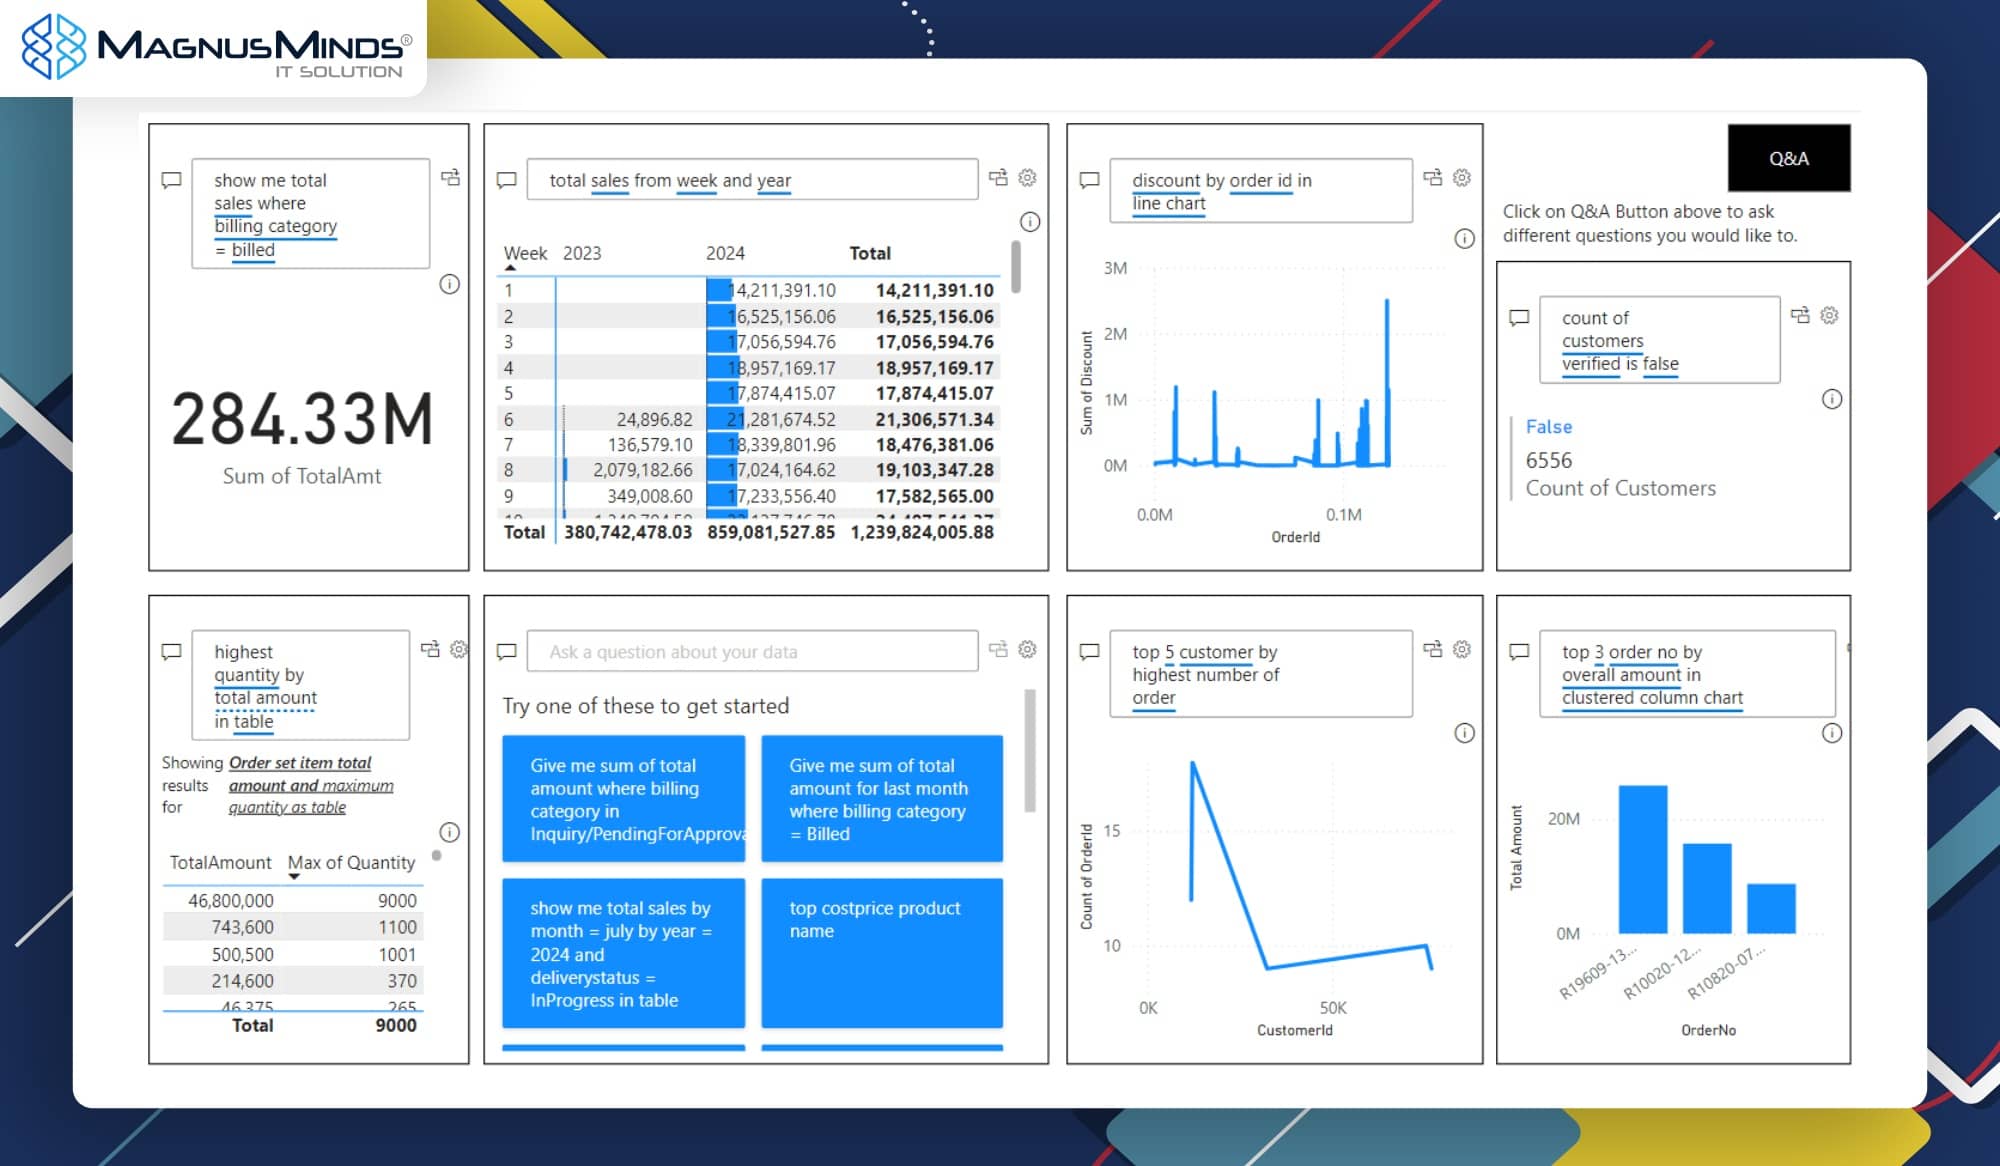Click scrollbar of the total sales table
2000x1166 pixels.
click(1016, 267)
